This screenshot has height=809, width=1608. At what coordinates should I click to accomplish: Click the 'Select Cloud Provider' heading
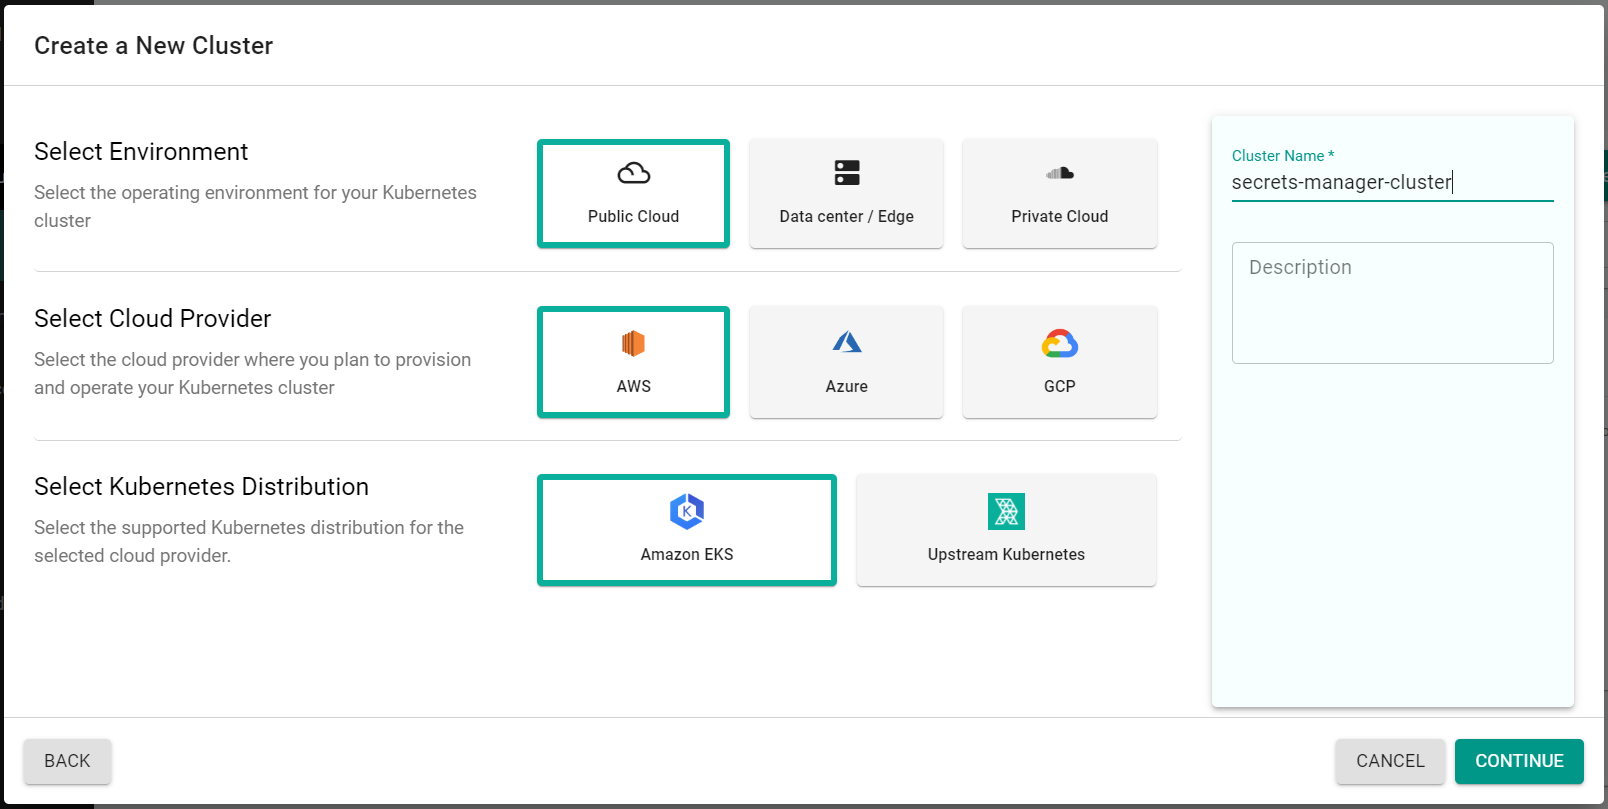(x=153, y=319)
